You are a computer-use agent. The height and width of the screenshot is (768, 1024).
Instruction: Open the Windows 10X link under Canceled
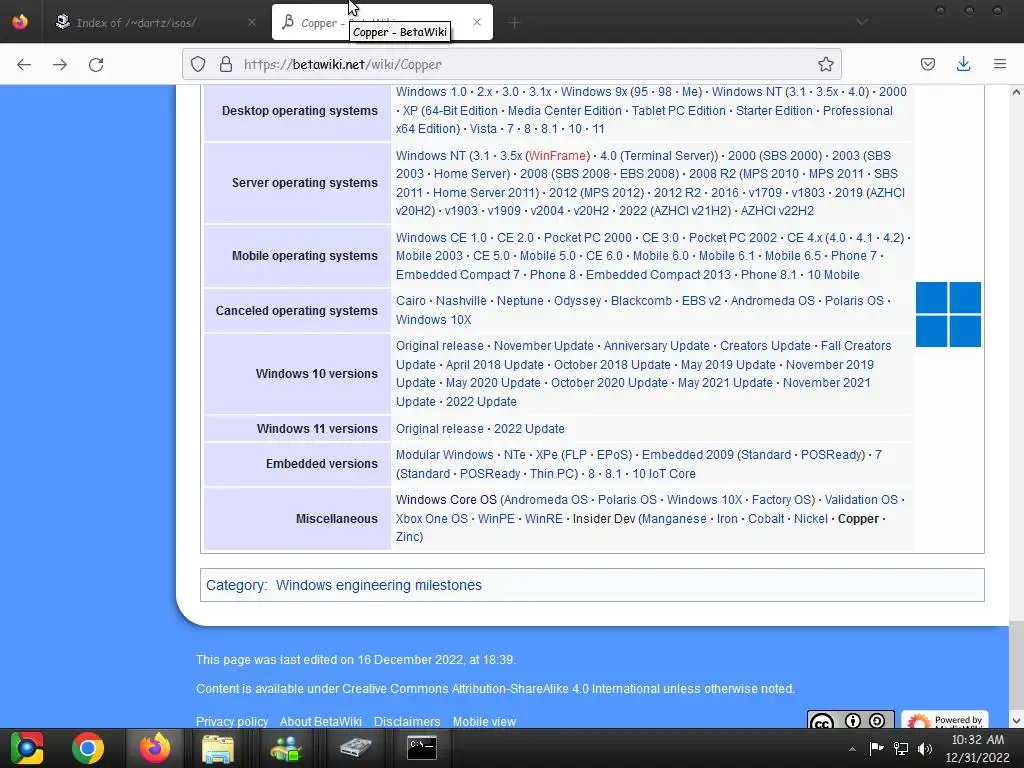[434, 320]
